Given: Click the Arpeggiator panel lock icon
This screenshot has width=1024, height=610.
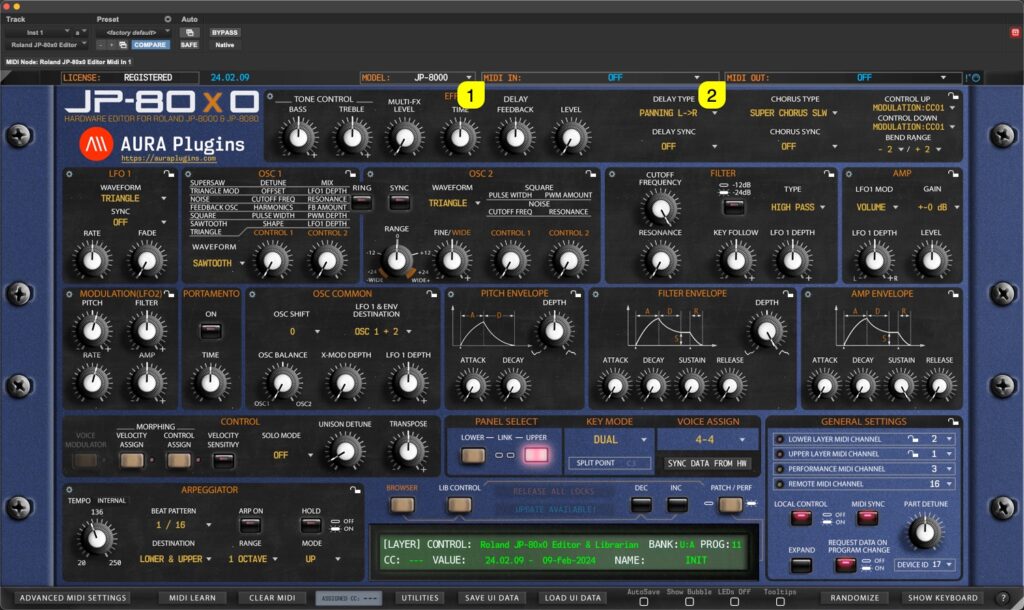Looking at the screenshot, I should point(355,490).
